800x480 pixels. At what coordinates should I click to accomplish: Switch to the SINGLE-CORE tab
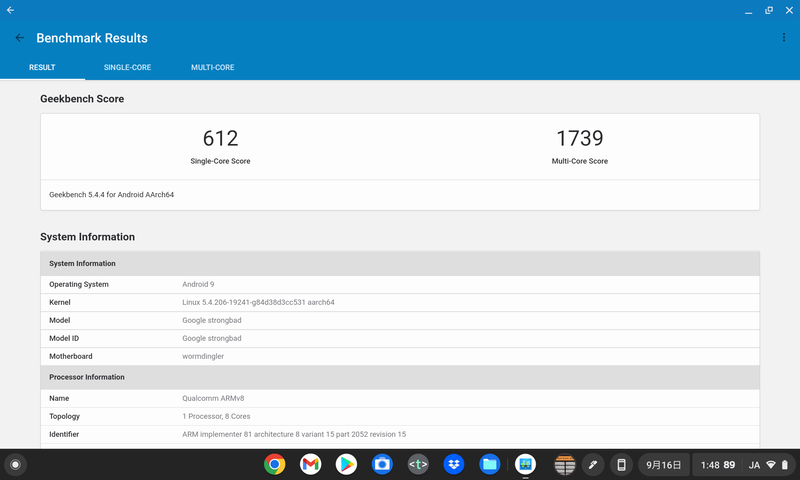click(128, 67)
